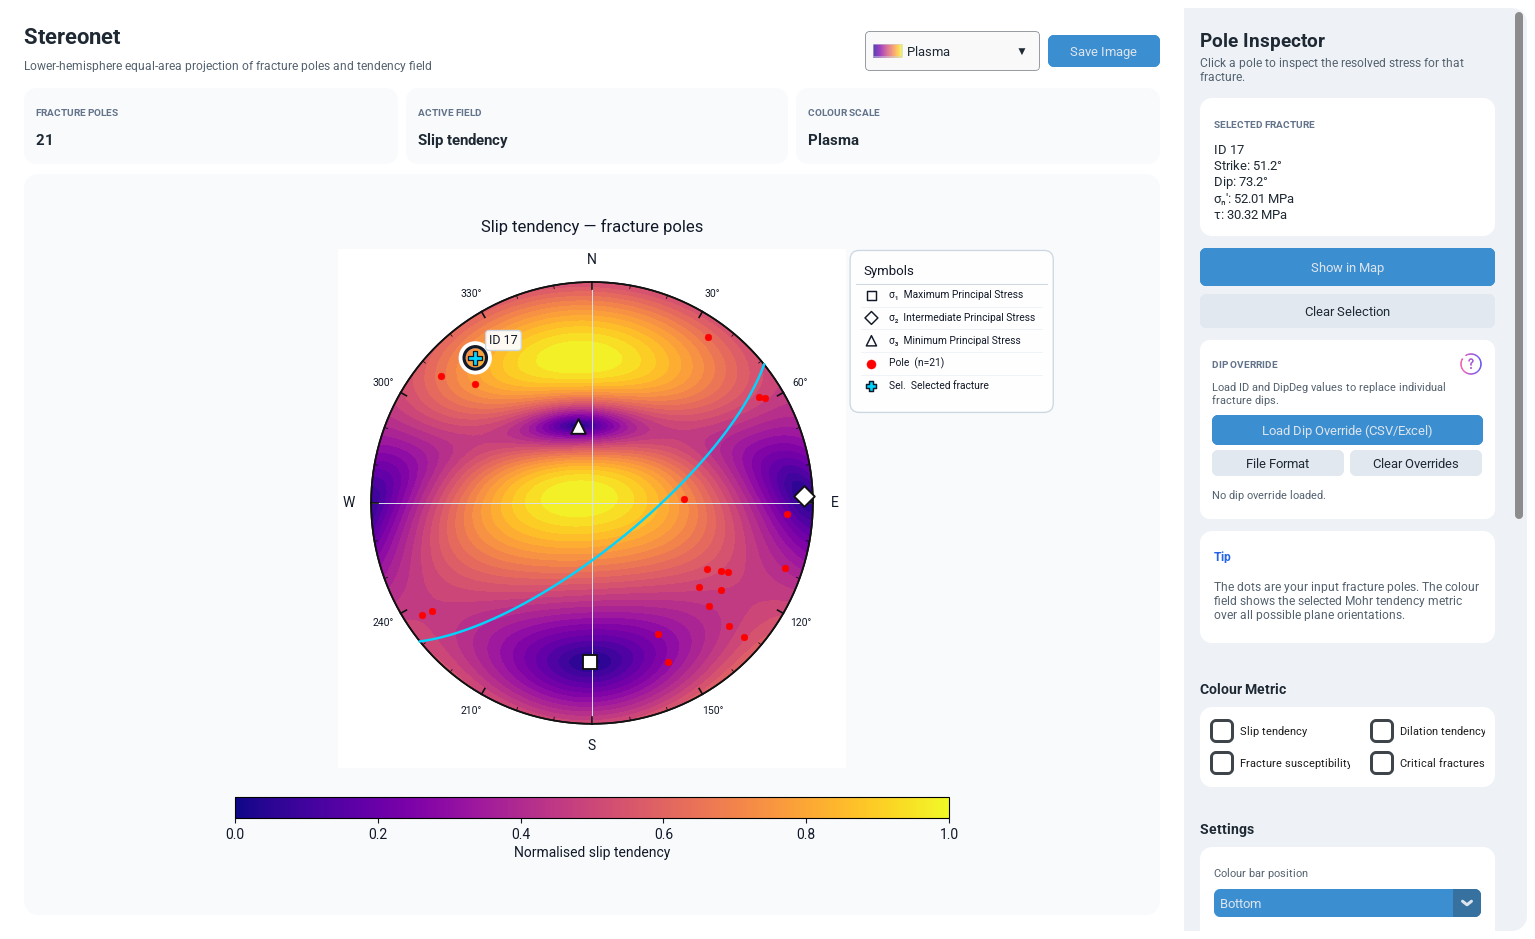
Task: Click the square Maximum Principal Stress legend icon
Action: coord(871,295)
